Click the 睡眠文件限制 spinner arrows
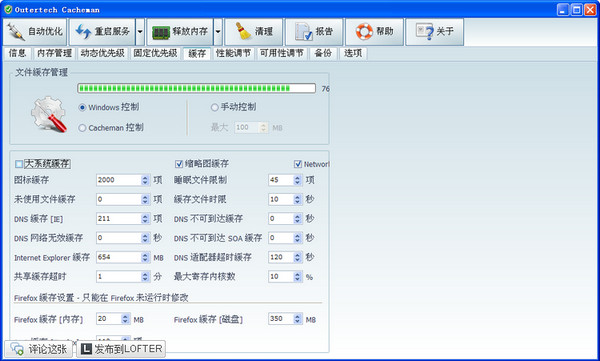The width and height of the screenshot is (600, 361). (298, 180)
